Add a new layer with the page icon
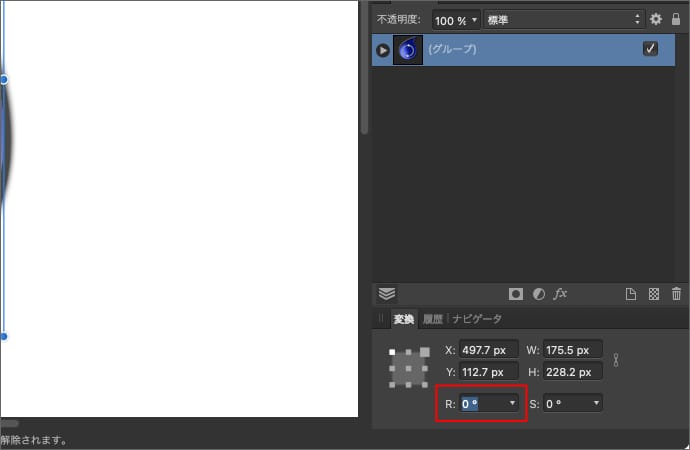The image size is (690, 450). (631, 294)
